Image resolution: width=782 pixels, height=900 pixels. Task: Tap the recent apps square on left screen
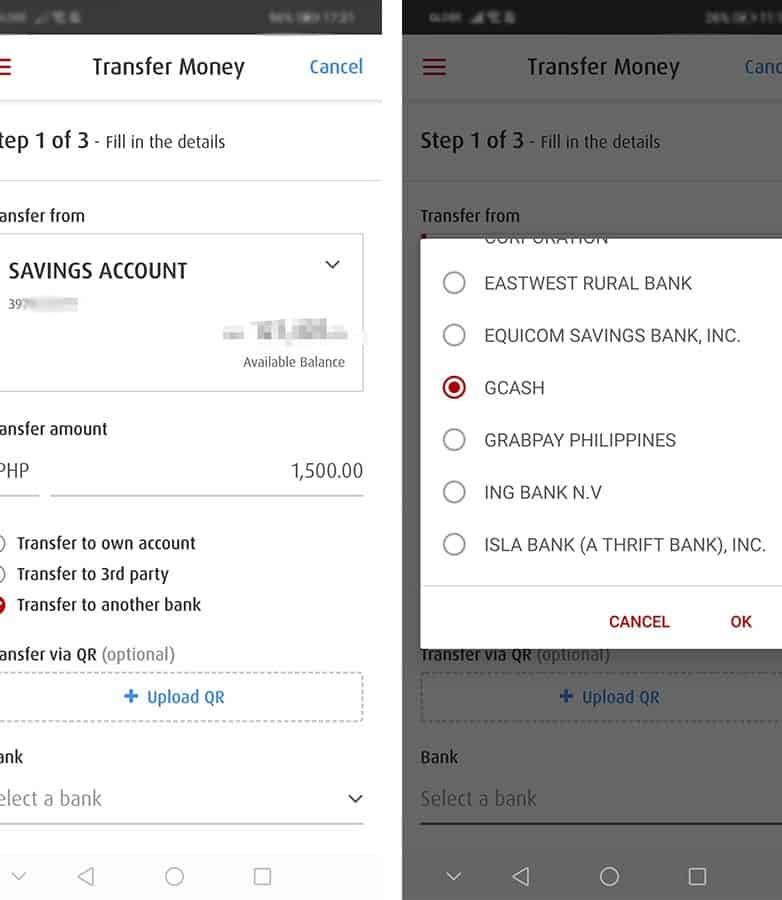[x=262, y=876]
